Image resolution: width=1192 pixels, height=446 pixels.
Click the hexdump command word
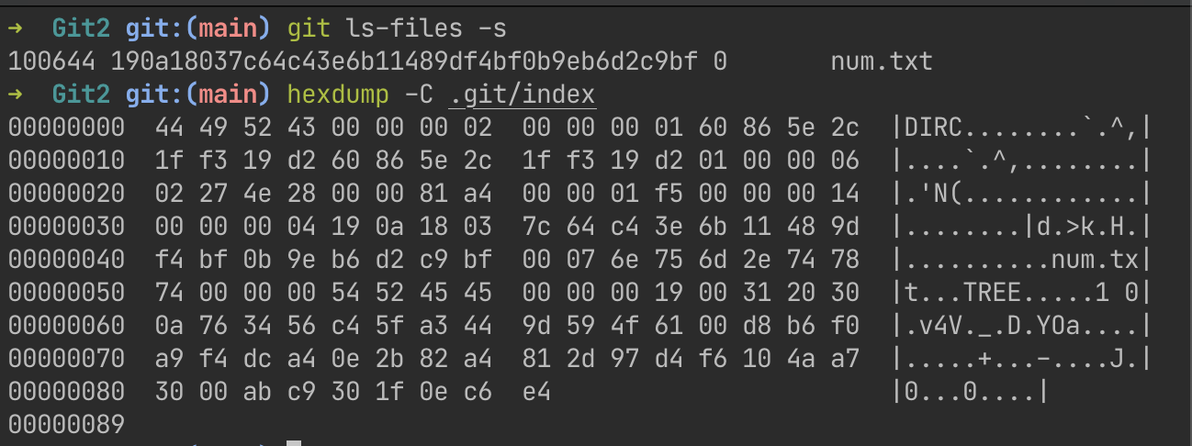pyautogui.click(x=338, y=95)
